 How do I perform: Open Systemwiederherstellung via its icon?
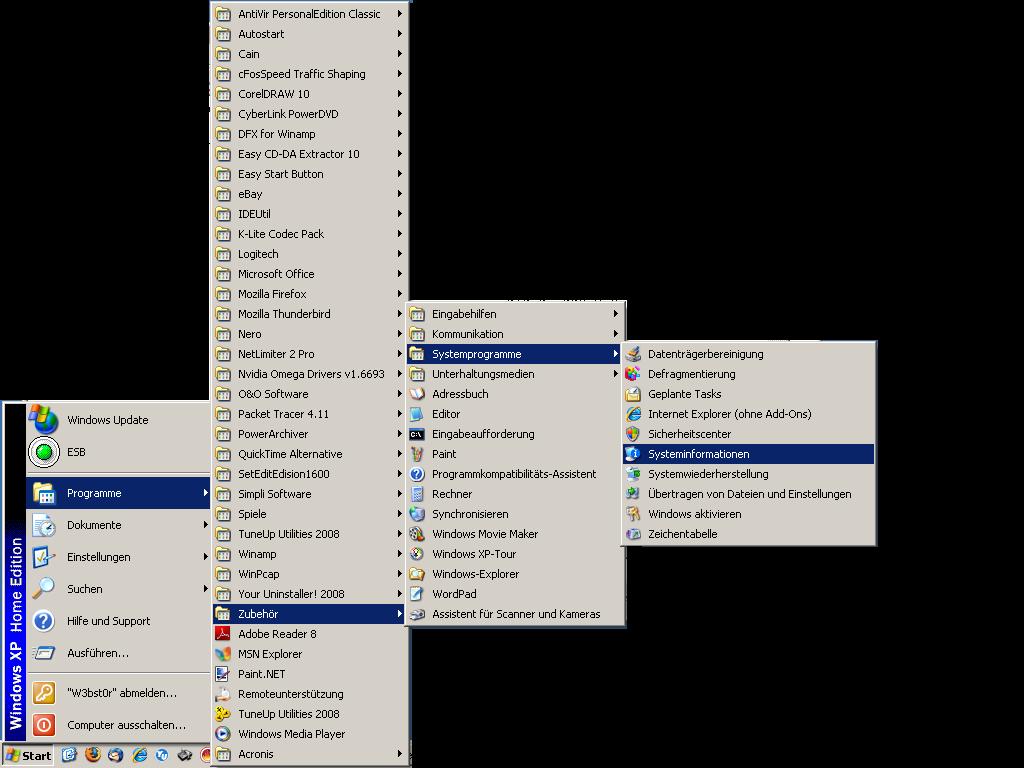coord(633,474)
